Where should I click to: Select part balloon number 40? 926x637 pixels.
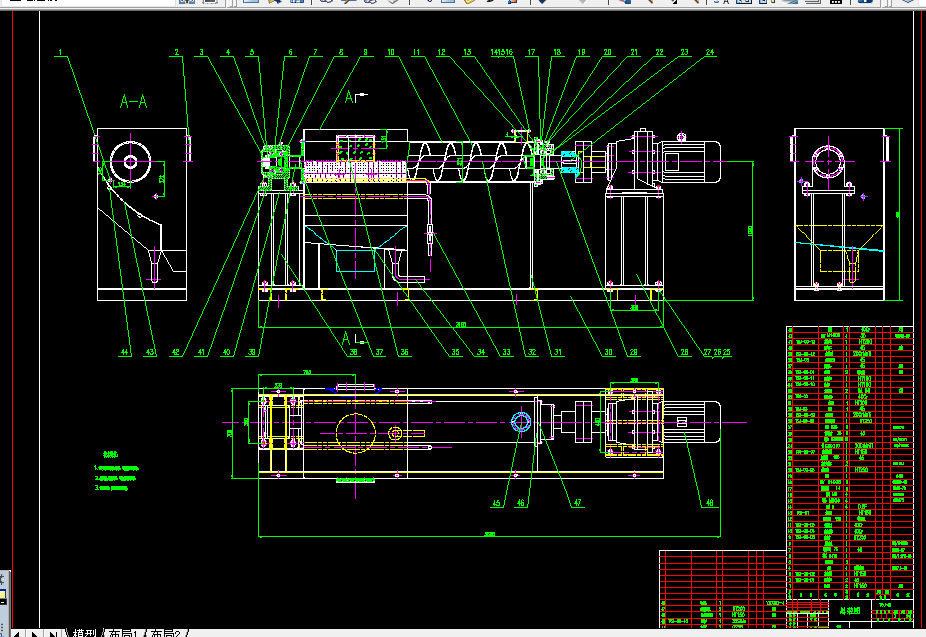tap(226, 352)
